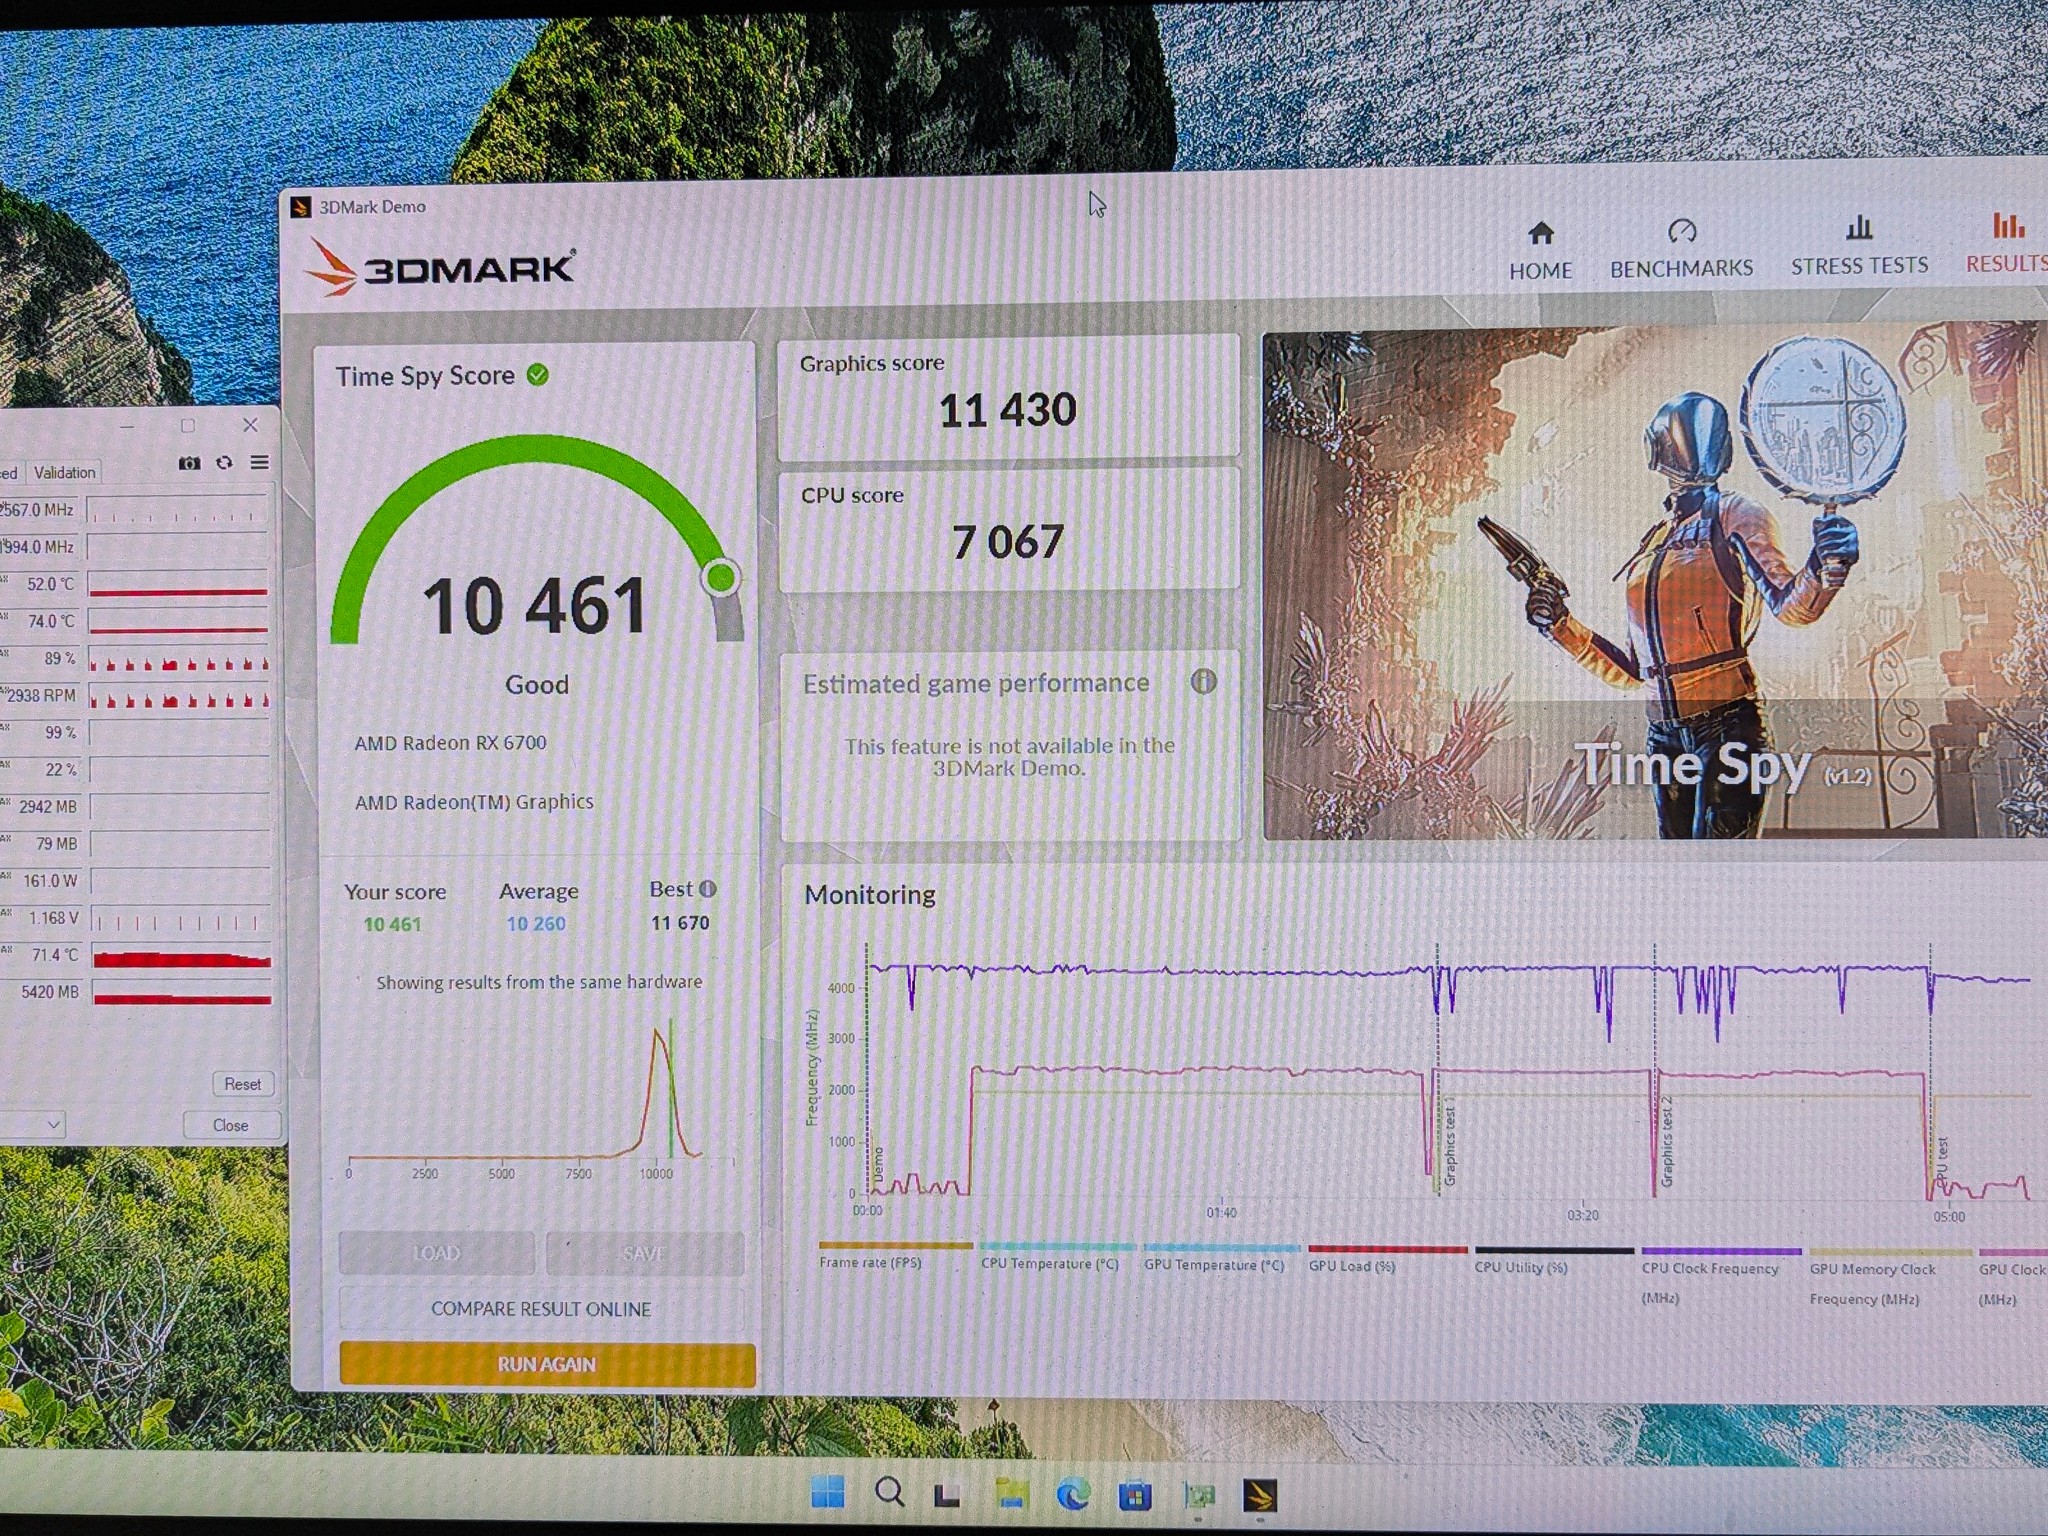Image resolution: width=2048 pixels, height=1536 pixels.
Task: Click the GPU-Z refresh icon
Action: click(224, 462)
